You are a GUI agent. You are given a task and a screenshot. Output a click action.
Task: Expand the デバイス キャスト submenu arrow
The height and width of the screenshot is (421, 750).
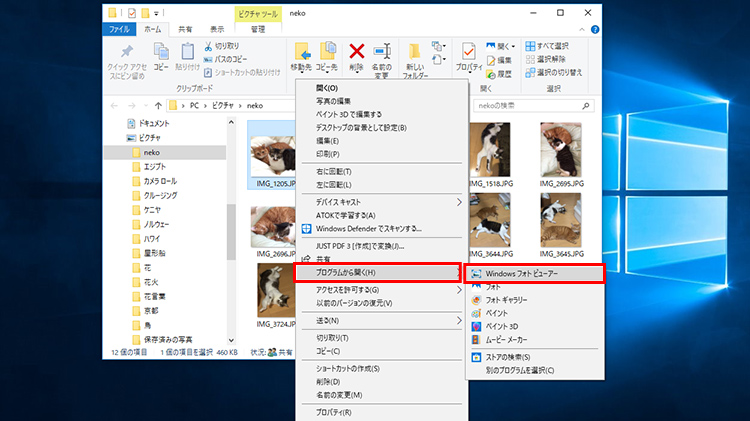(x=459, y=202)
